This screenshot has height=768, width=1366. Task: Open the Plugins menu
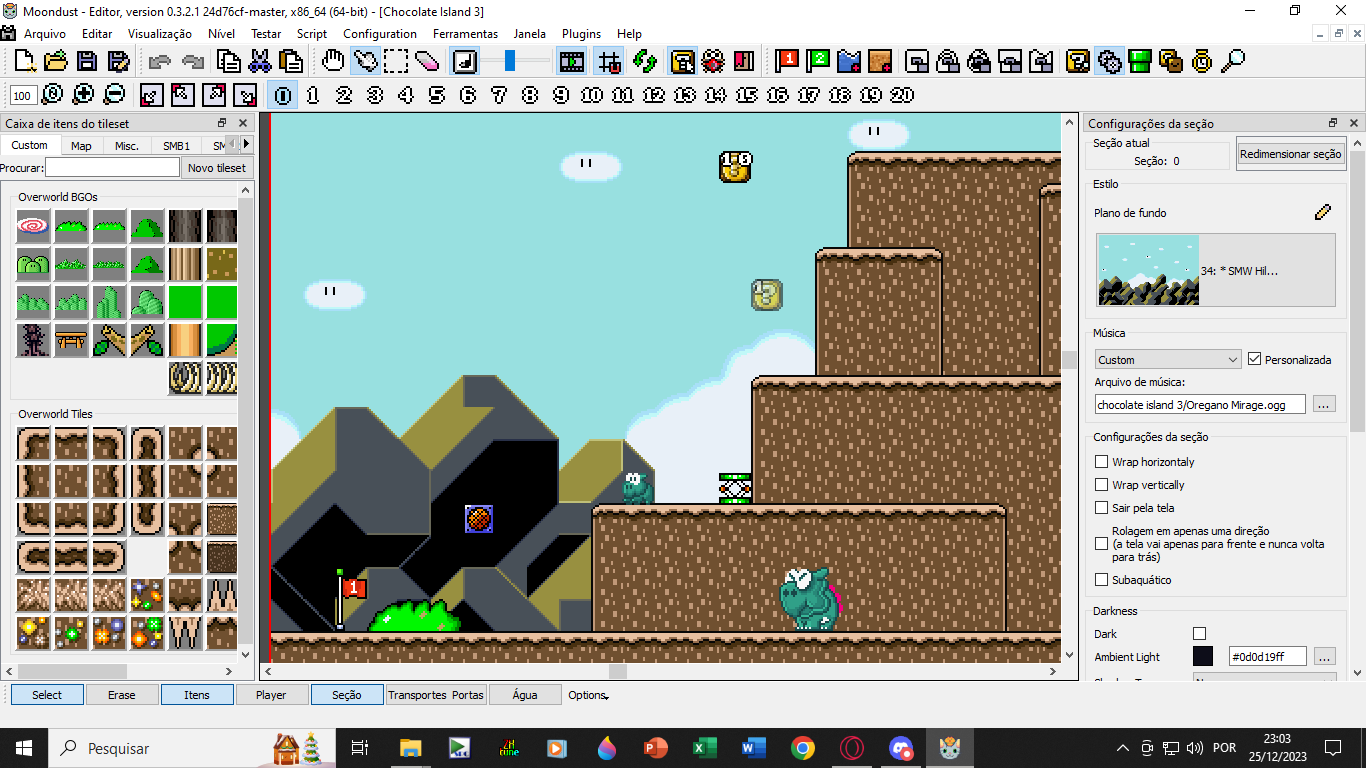[581, 33]
